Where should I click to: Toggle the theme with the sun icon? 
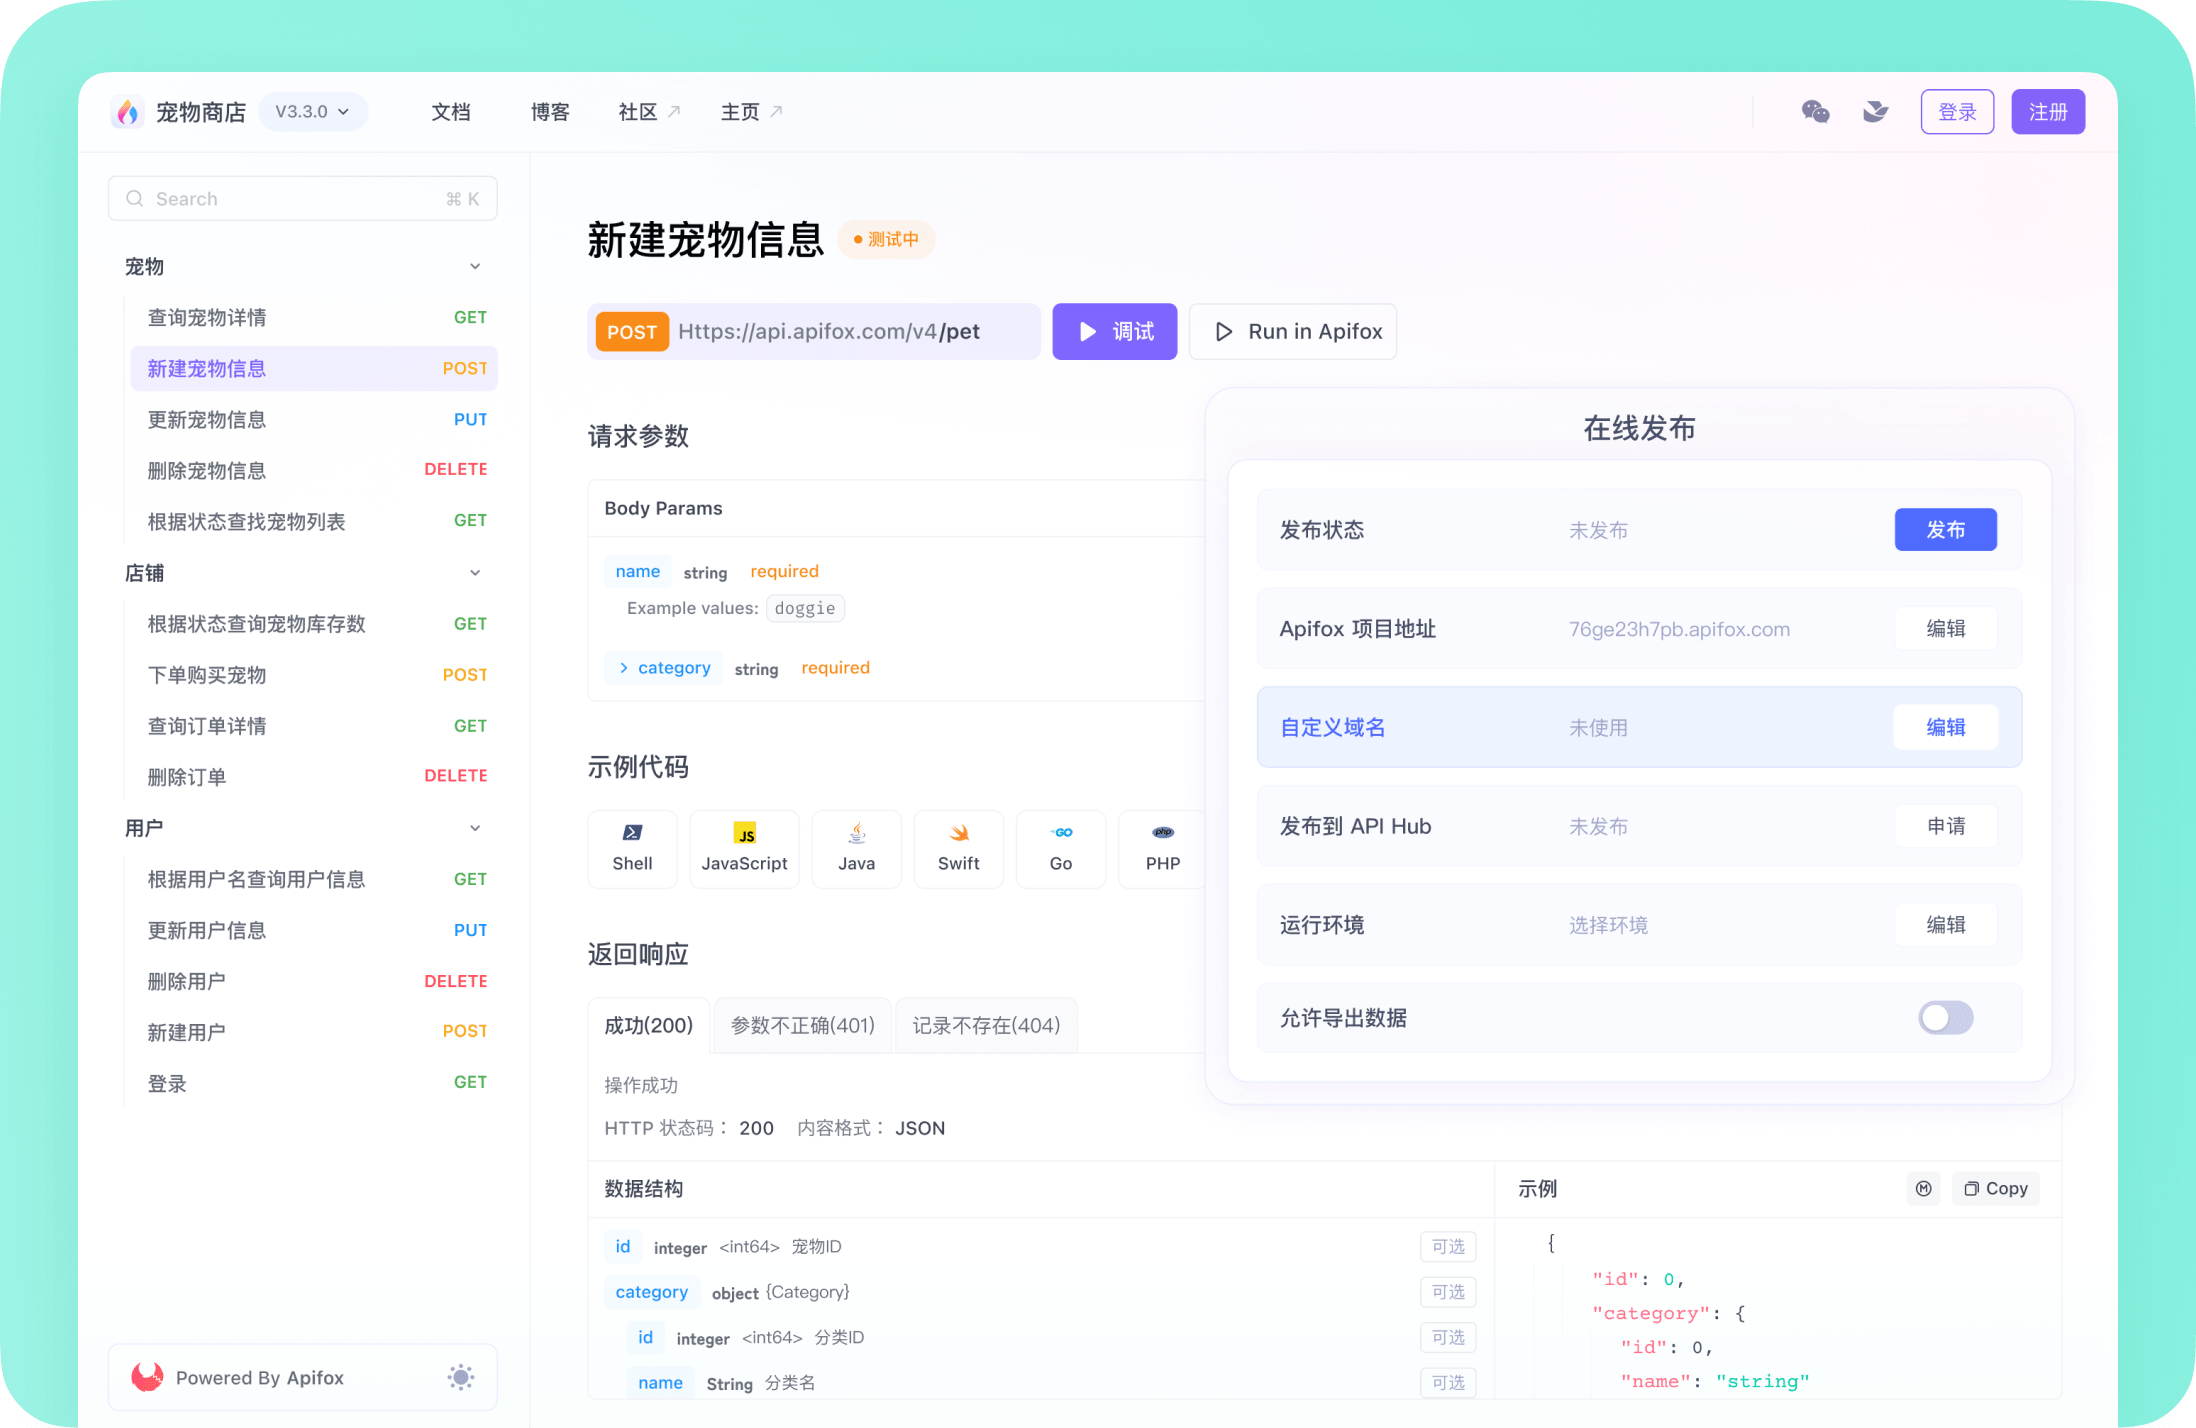pos(461,1378)
